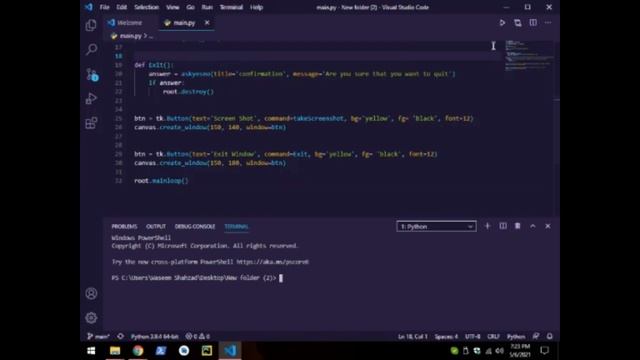Screen dimensions: 640x360
Task: Click the def Exit(): code line
Action: (x=154, y=65)
